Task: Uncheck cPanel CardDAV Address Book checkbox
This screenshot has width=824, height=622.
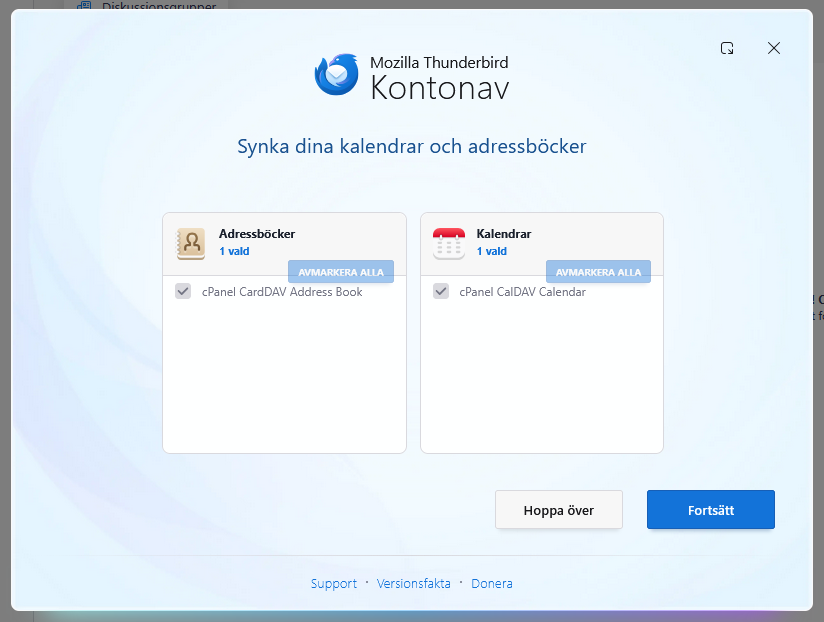Action: coord(183,291)
